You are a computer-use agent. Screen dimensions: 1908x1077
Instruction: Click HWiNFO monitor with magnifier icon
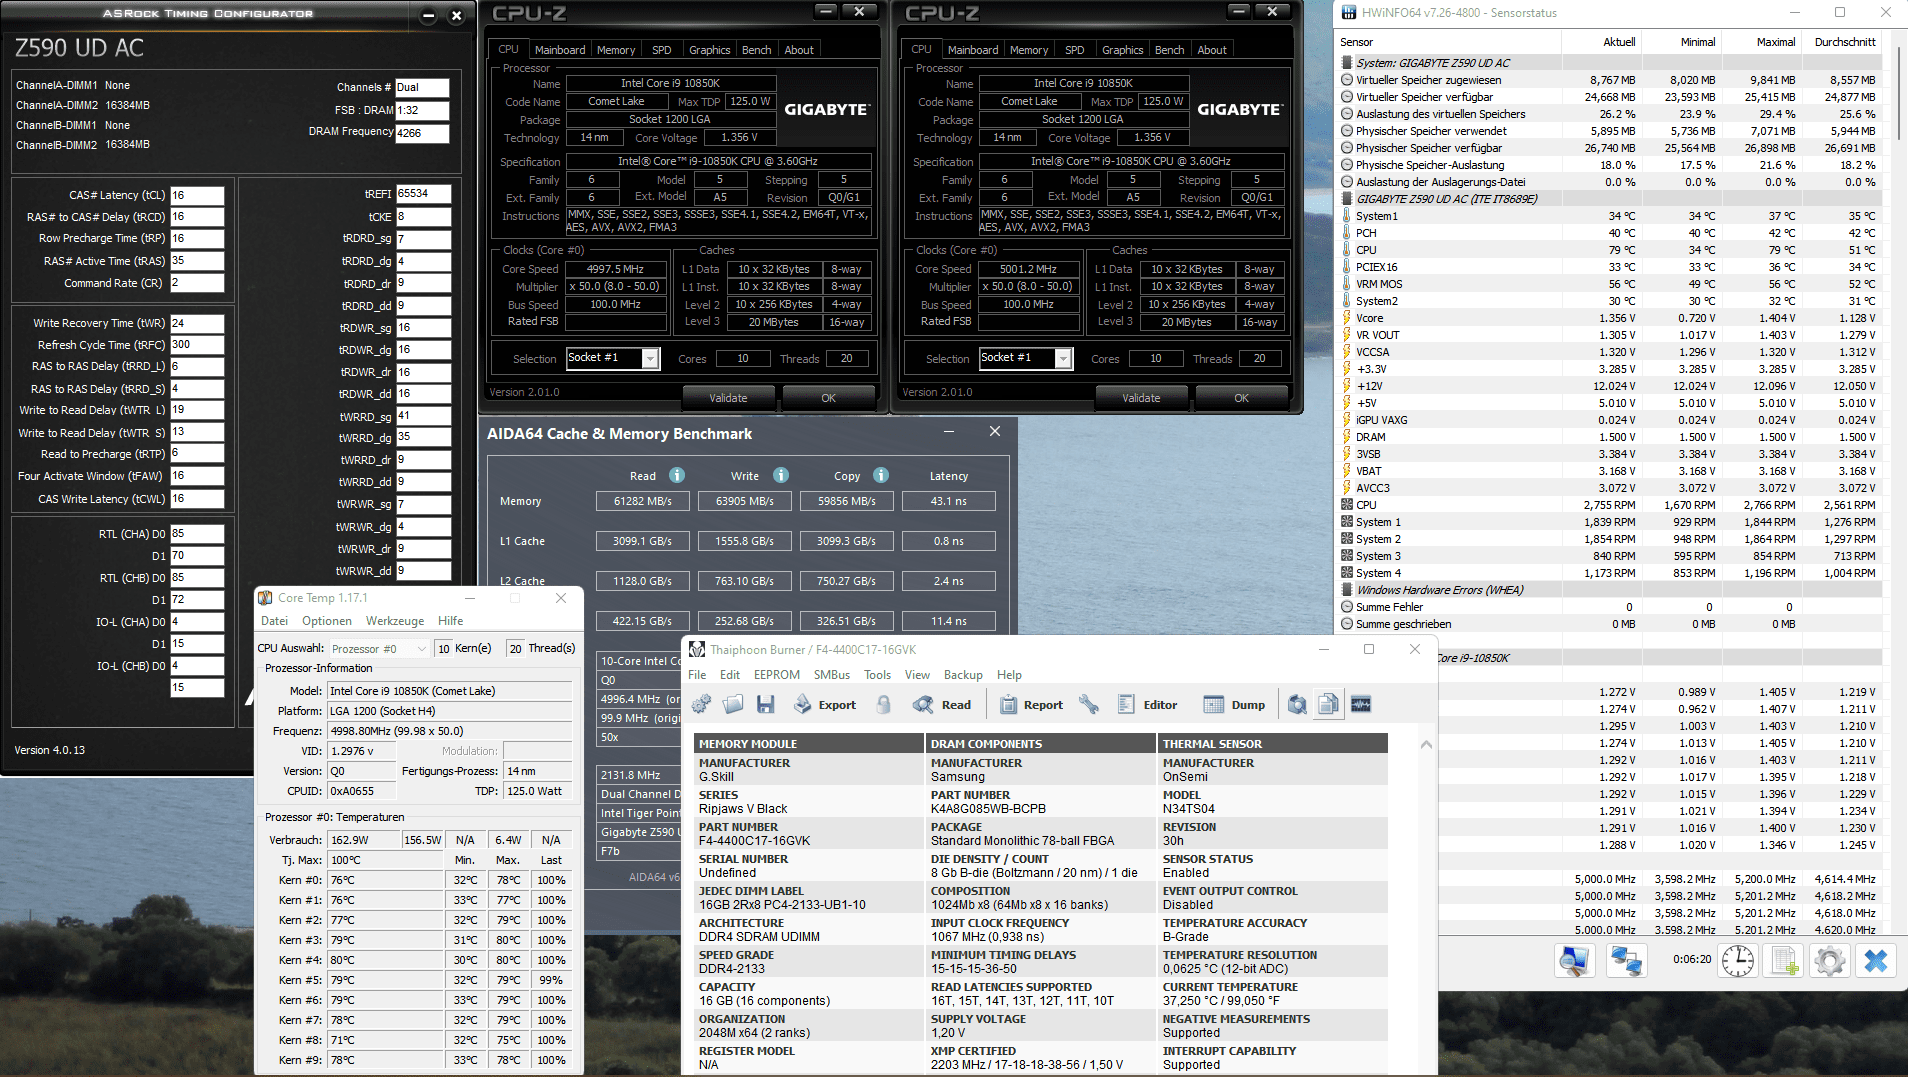(1575, 961)
